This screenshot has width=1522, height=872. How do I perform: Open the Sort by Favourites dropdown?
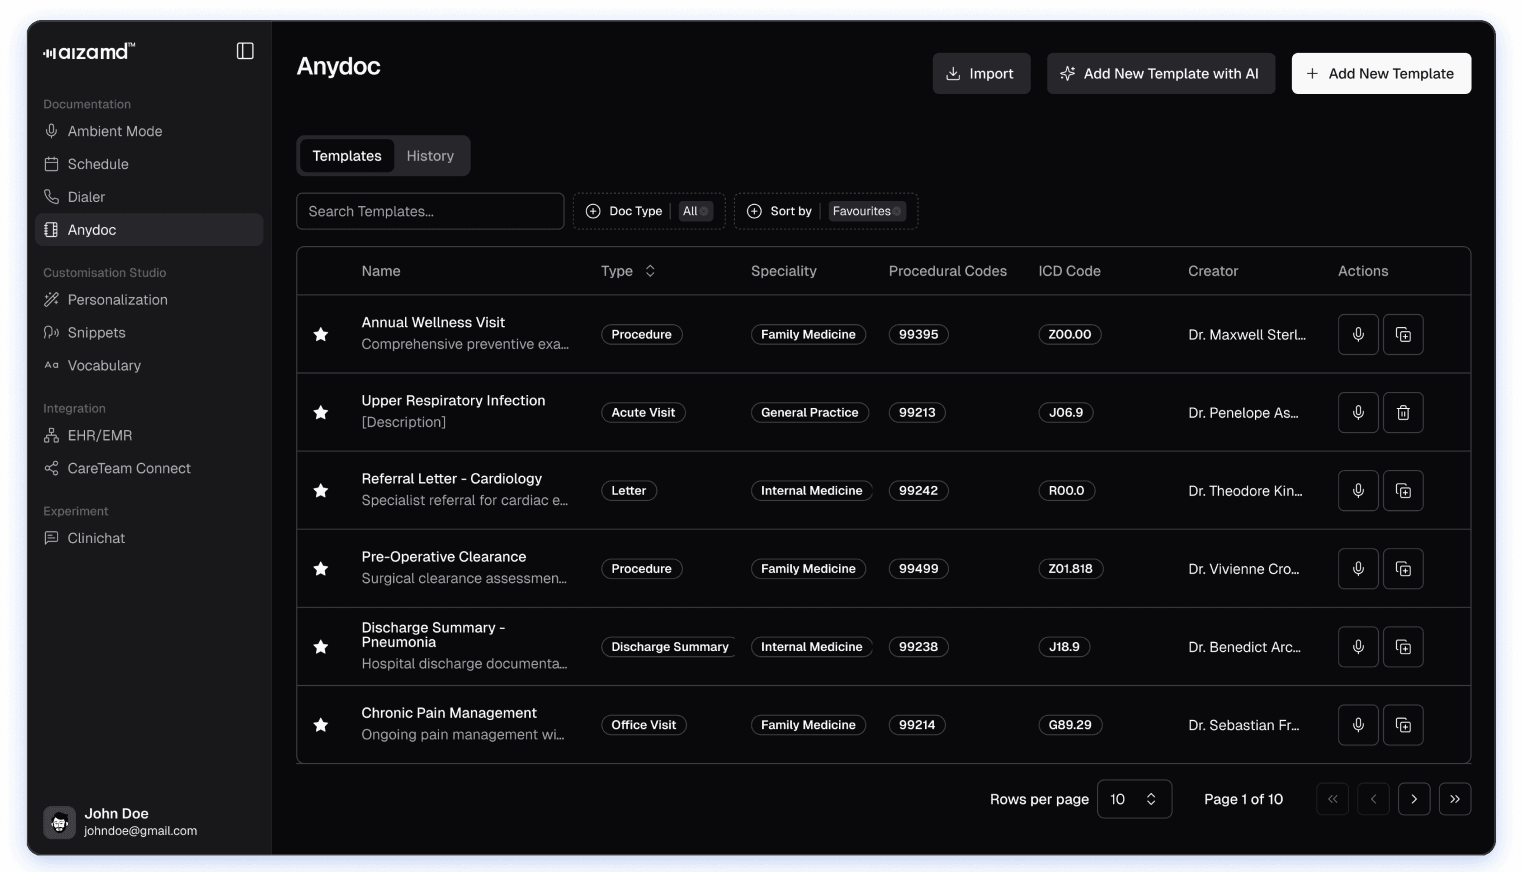coord(825,211)
